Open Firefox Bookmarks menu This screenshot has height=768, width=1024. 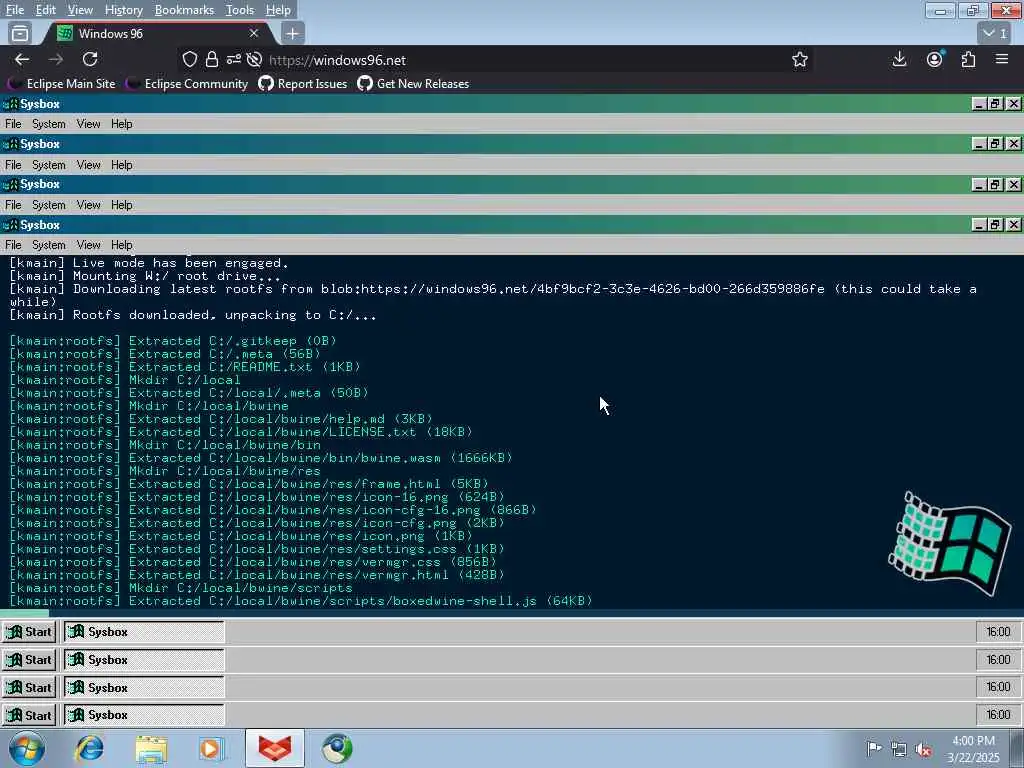[184, 10]
